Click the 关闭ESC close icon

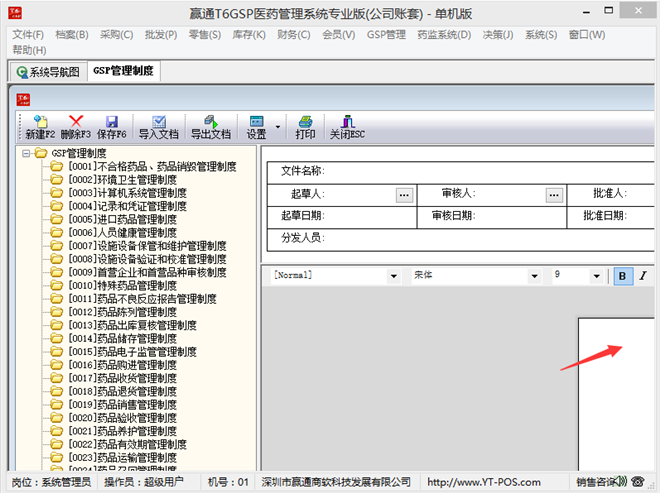[x=347, y=121]
